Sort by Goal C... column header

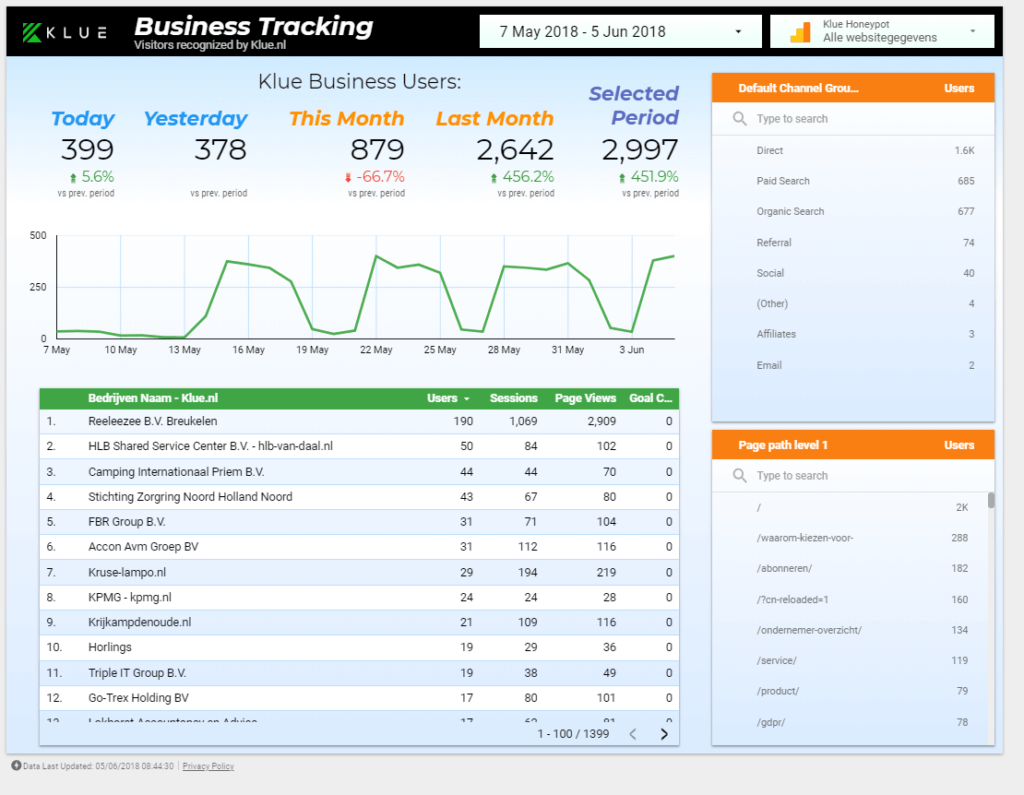click(x=650, y=398)
